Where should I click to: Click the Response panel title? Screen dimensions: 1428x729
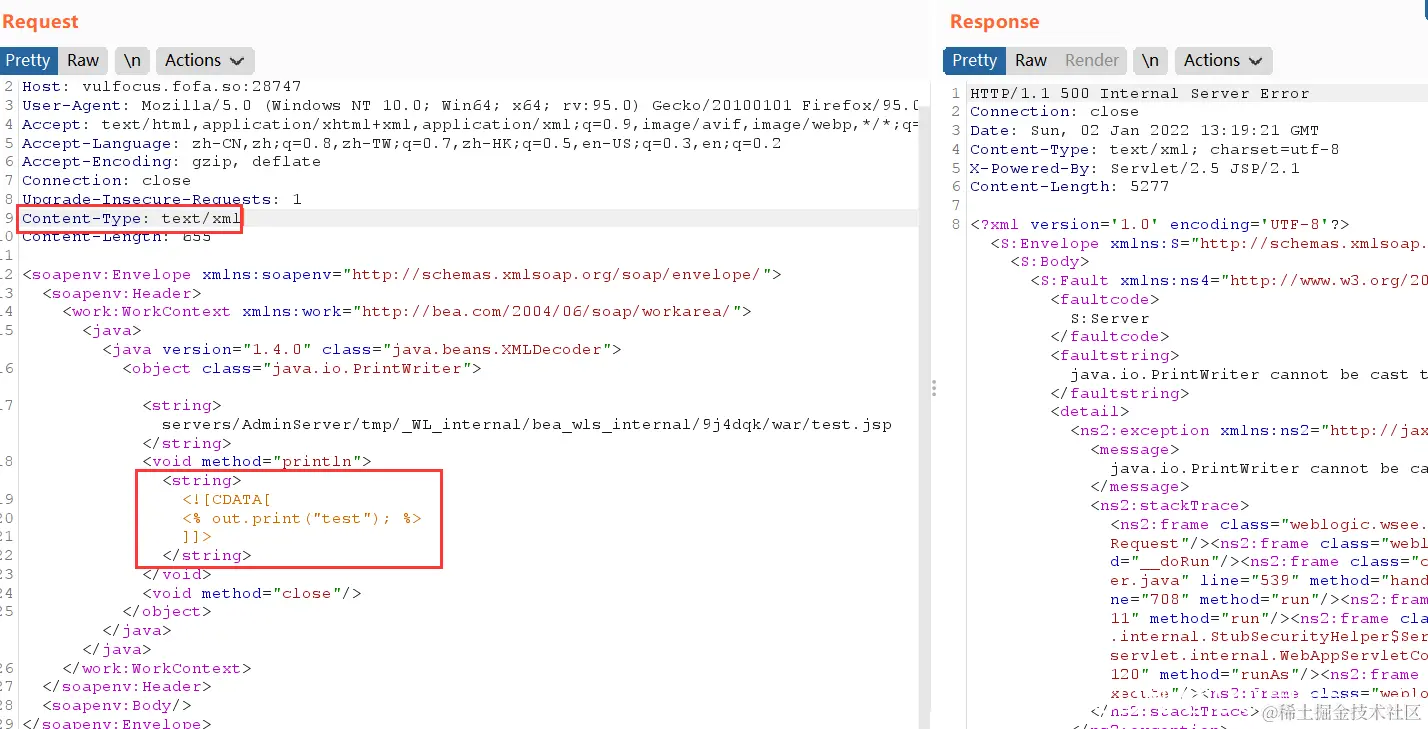pos(994,21)
